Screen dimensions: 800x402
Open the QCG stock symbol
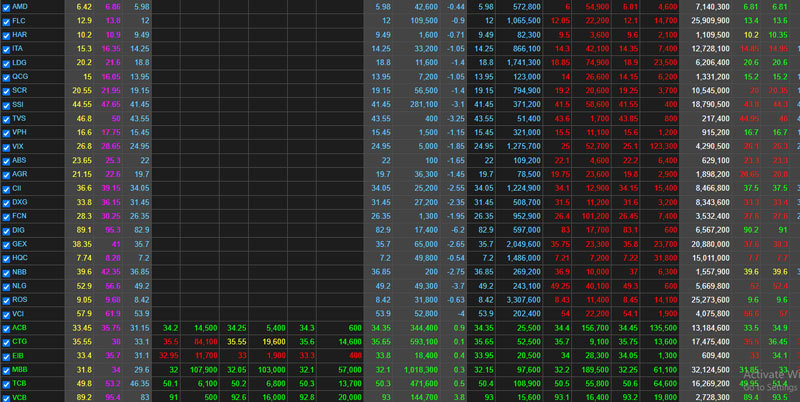tap(20, 76)
